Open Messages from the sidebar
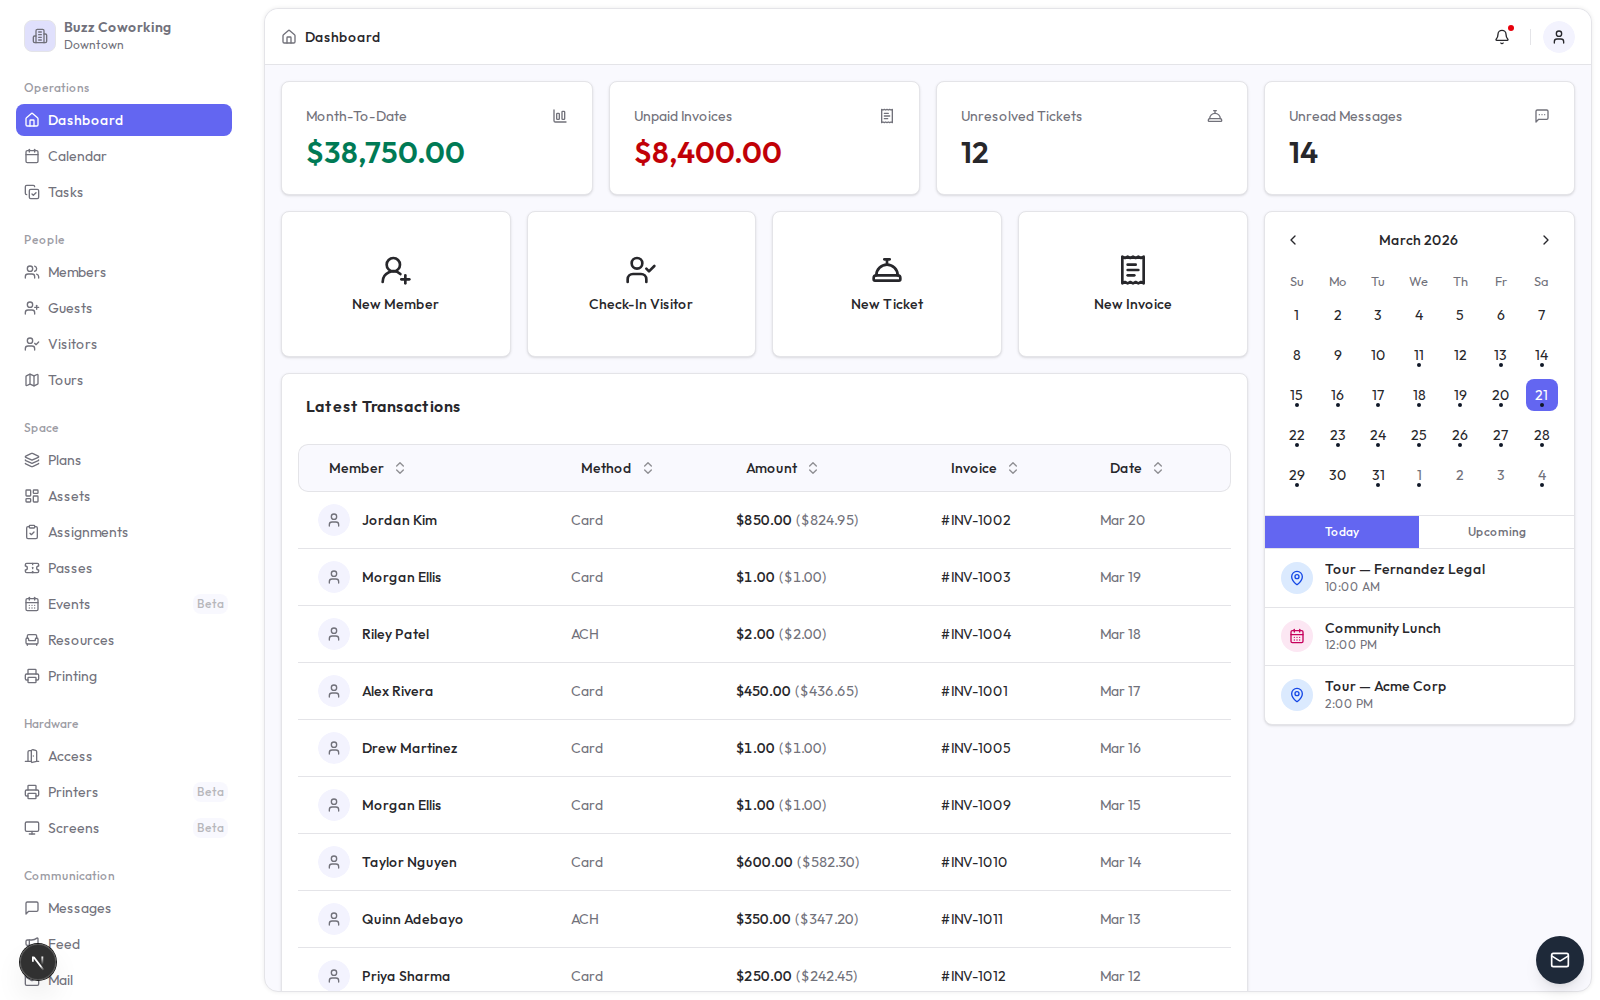Screen dimensions: 1600x1000 [79, 908]
